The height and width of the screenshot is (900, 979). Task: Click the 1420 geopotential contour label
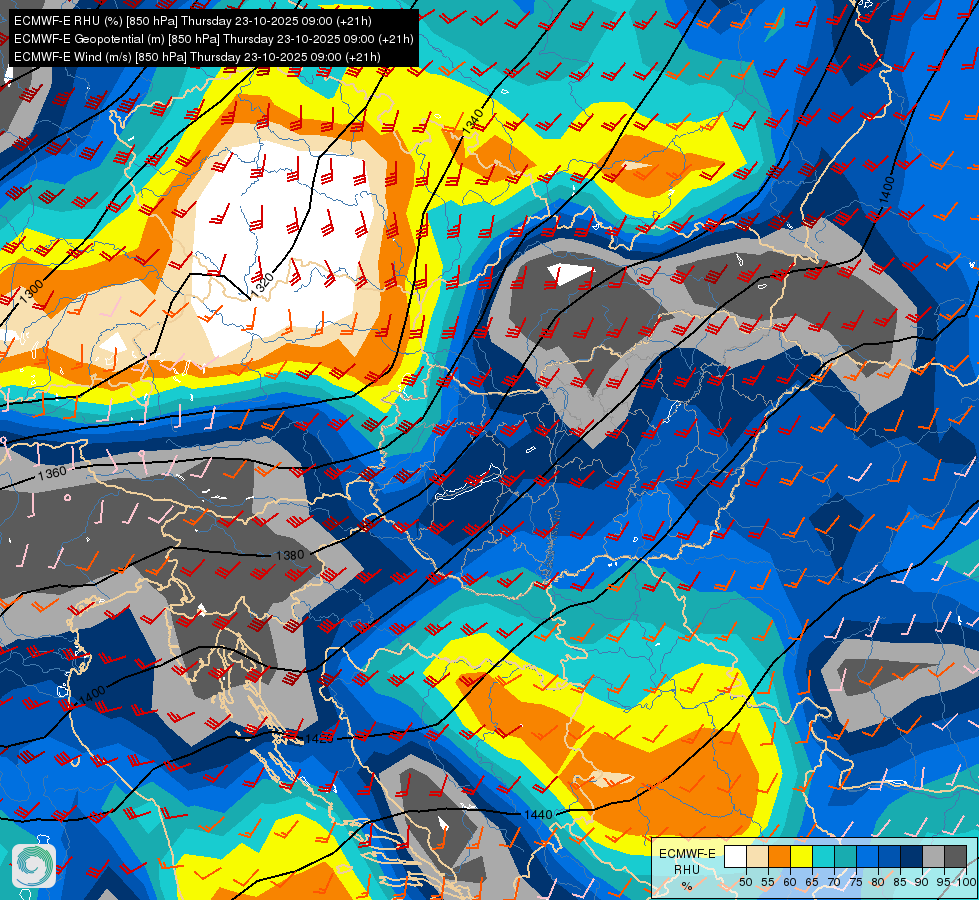(x=319, y=738)
